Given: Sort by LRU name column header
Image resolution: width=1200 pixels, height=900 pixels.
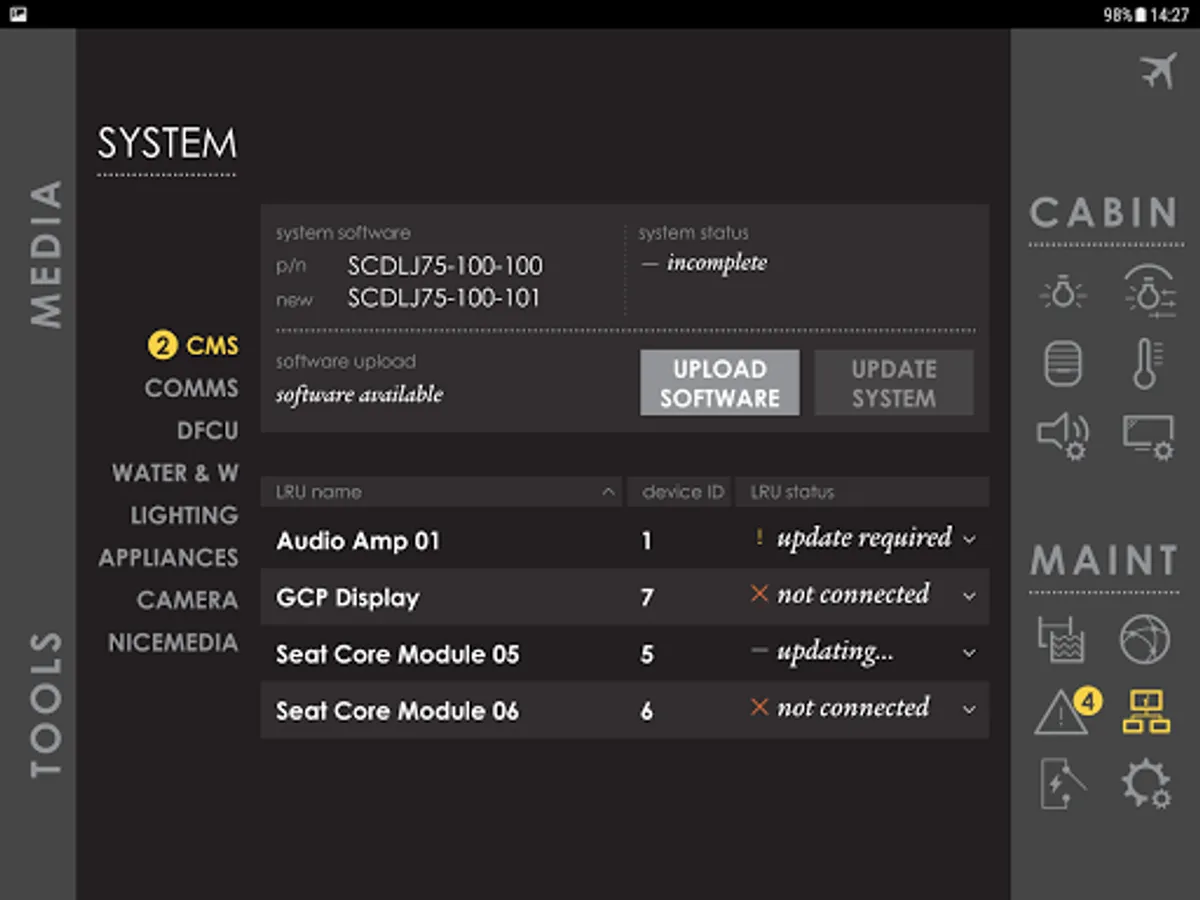Looking at the screenshot, I should coord(440,491).
